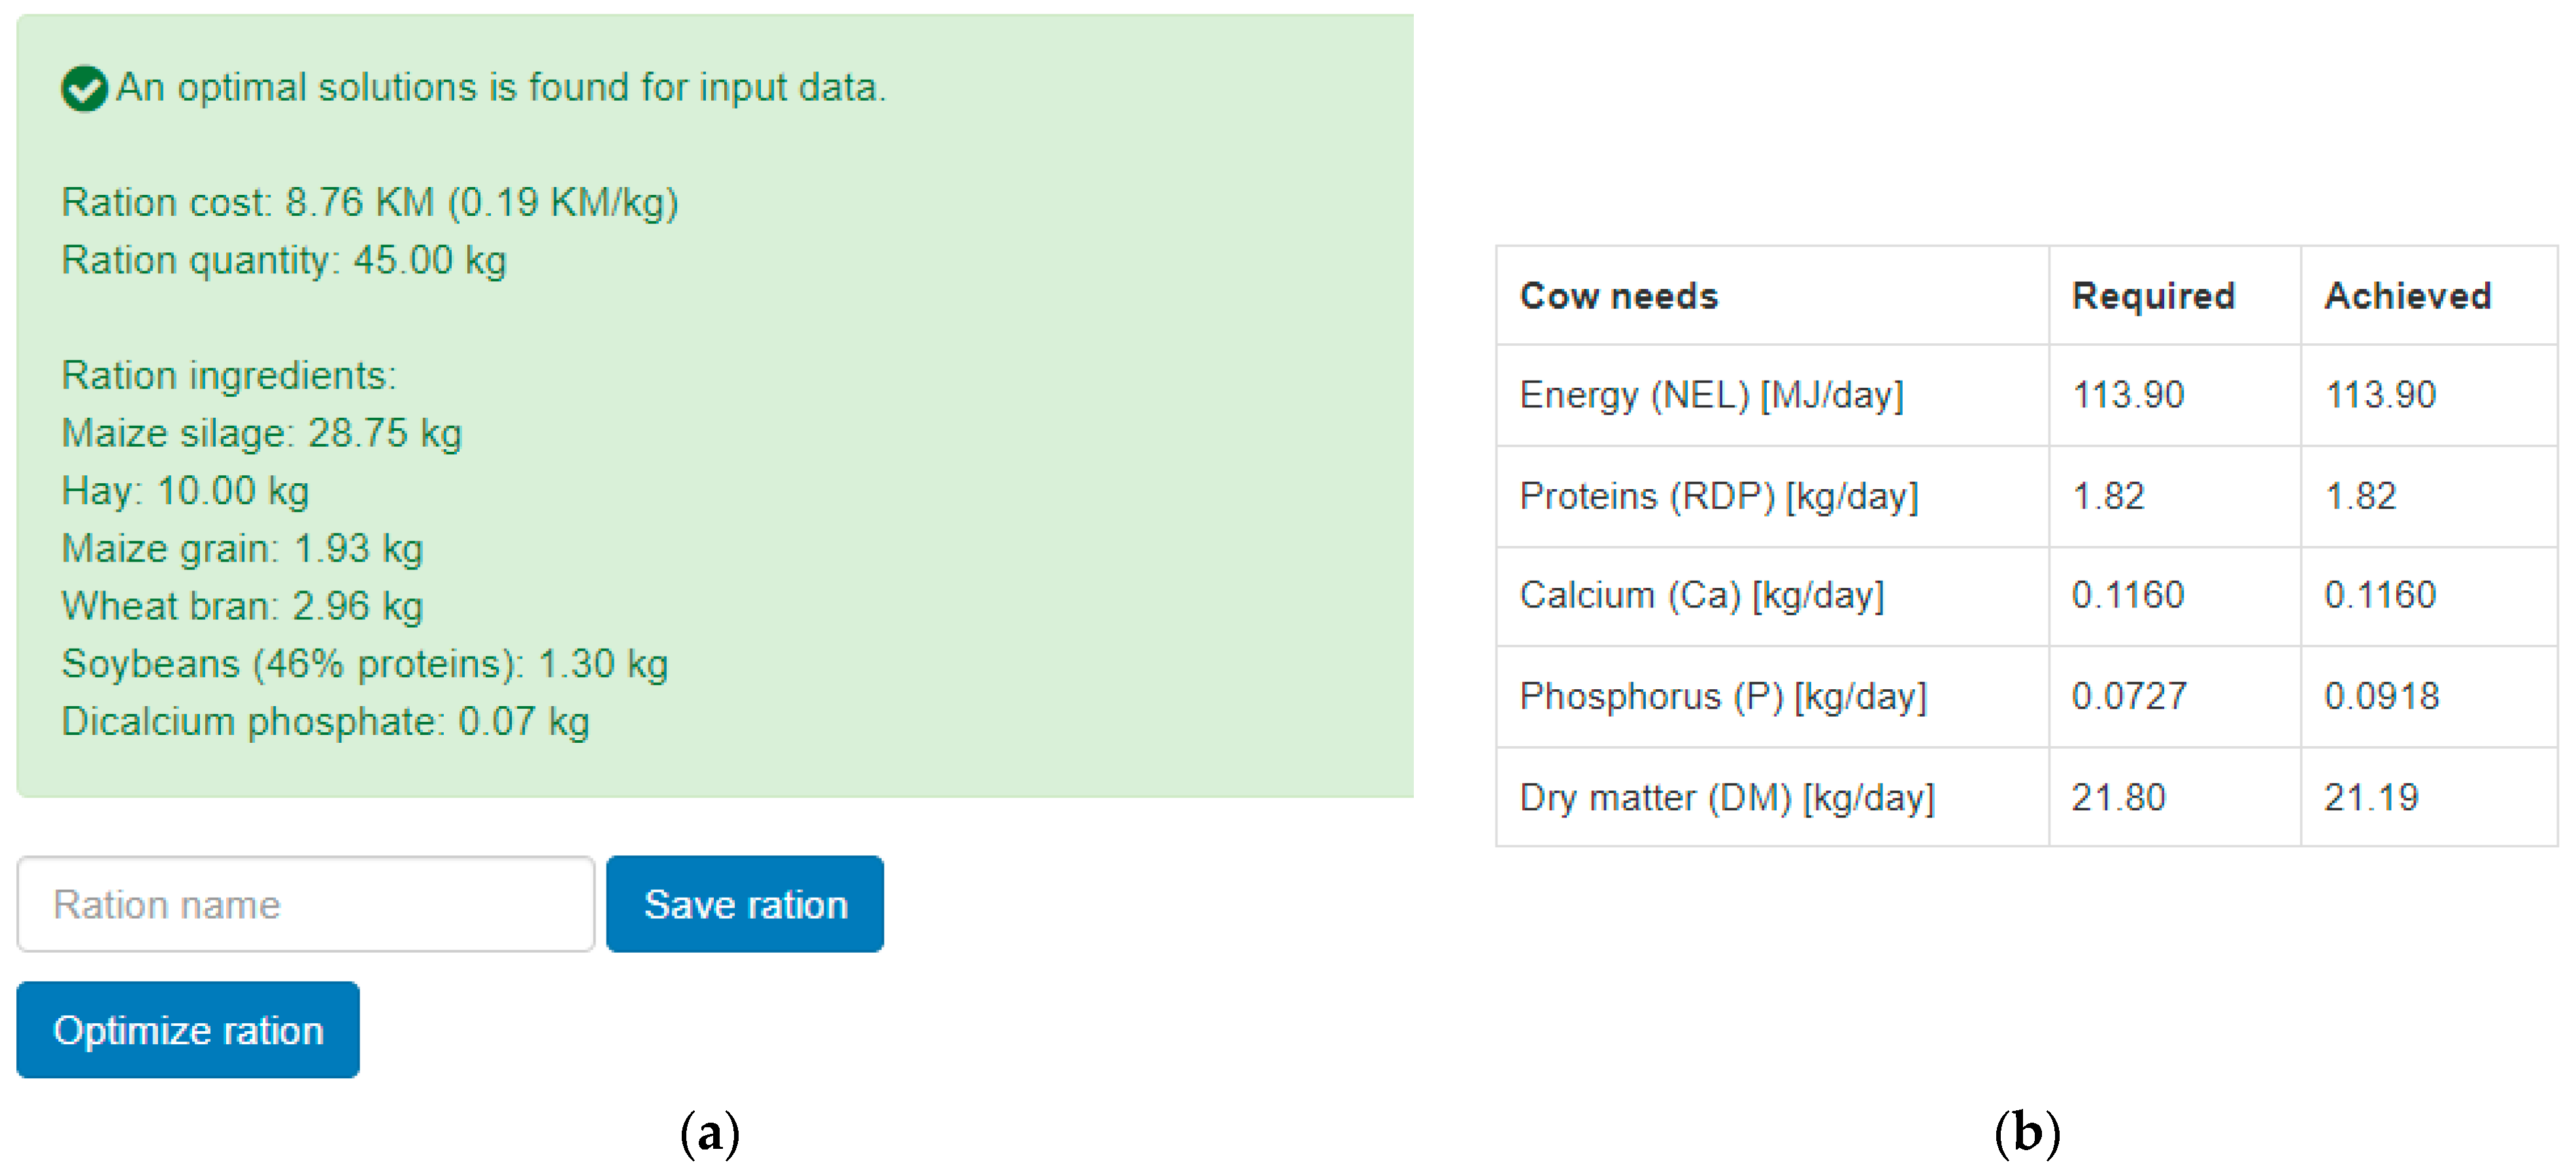
Task: Select the Calcium (Ca) row label
Action: [1701, 595]
